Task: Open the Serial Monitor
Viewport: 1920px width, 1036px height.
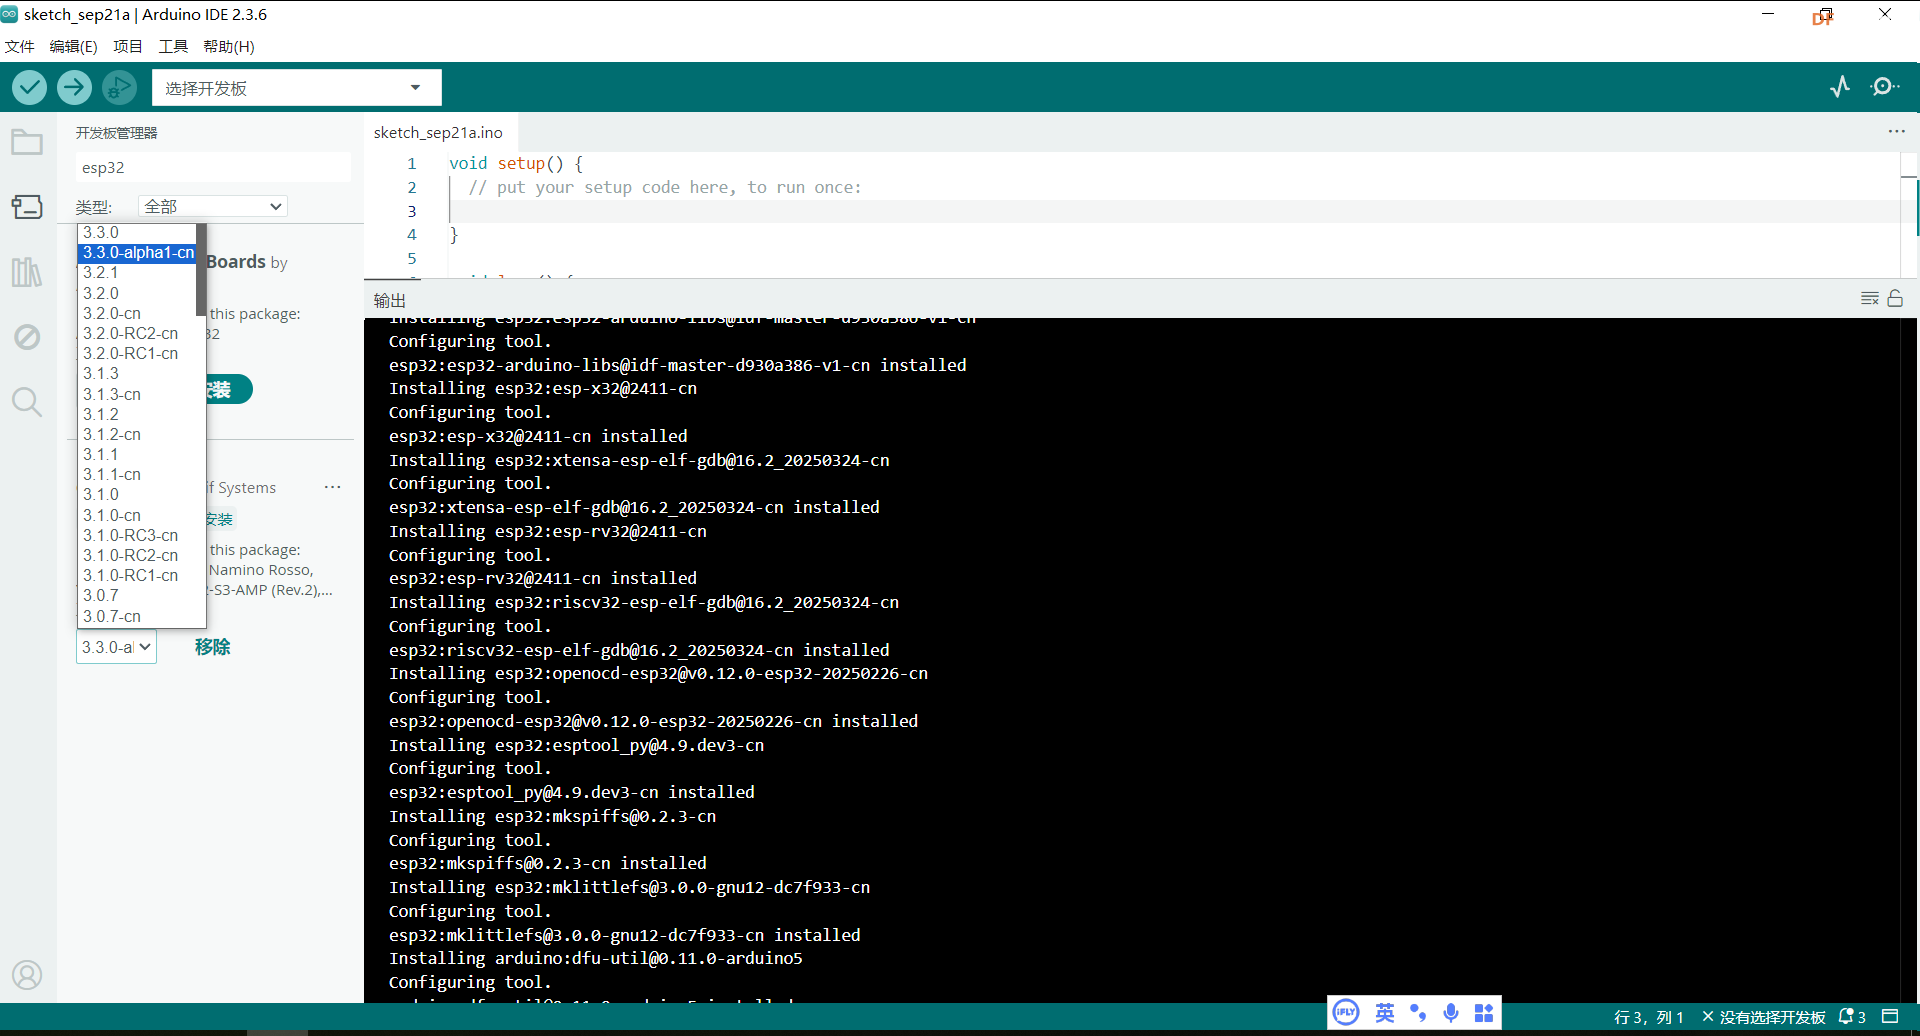Action: pos(1884,87)
